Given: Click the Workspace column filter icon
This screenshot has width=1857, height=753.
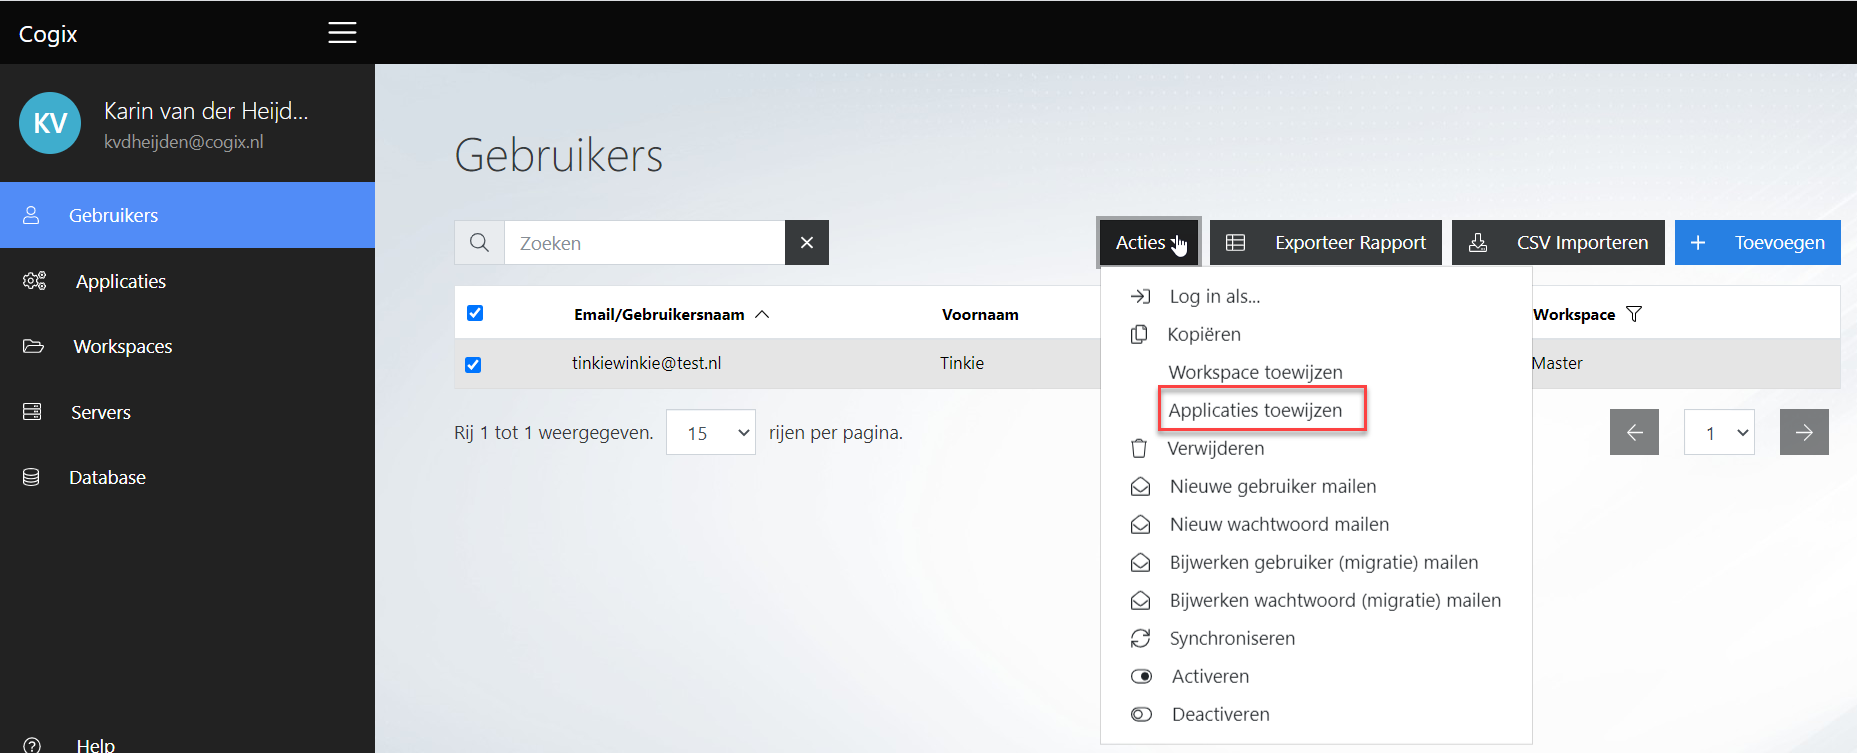Looking at the screenshot, I should point(1634,314).
